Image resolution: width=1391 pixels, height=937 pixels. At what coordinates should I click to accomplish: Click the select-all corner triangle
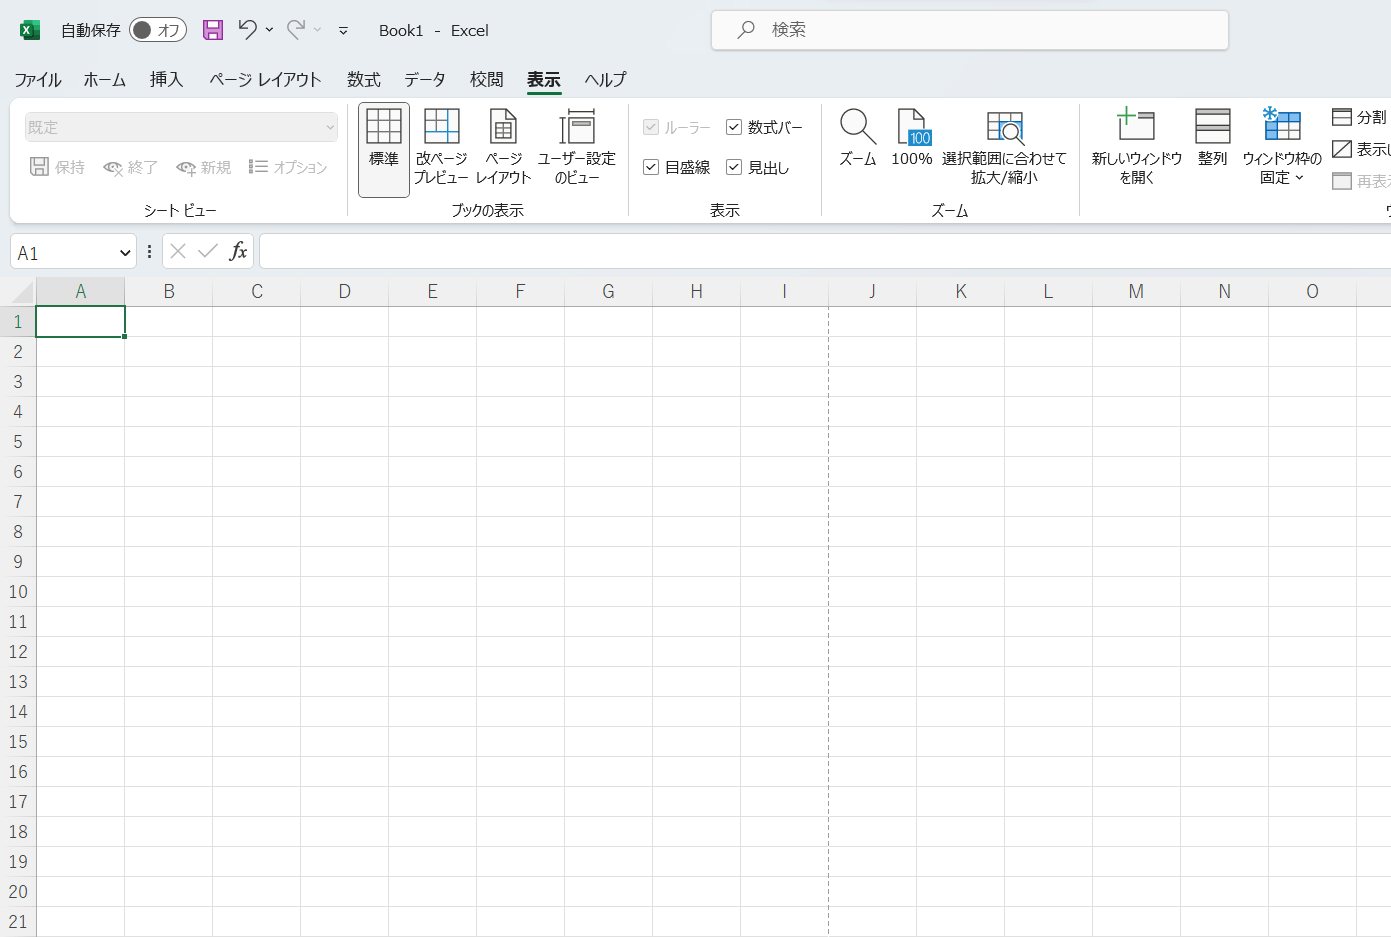pos(22,292)
